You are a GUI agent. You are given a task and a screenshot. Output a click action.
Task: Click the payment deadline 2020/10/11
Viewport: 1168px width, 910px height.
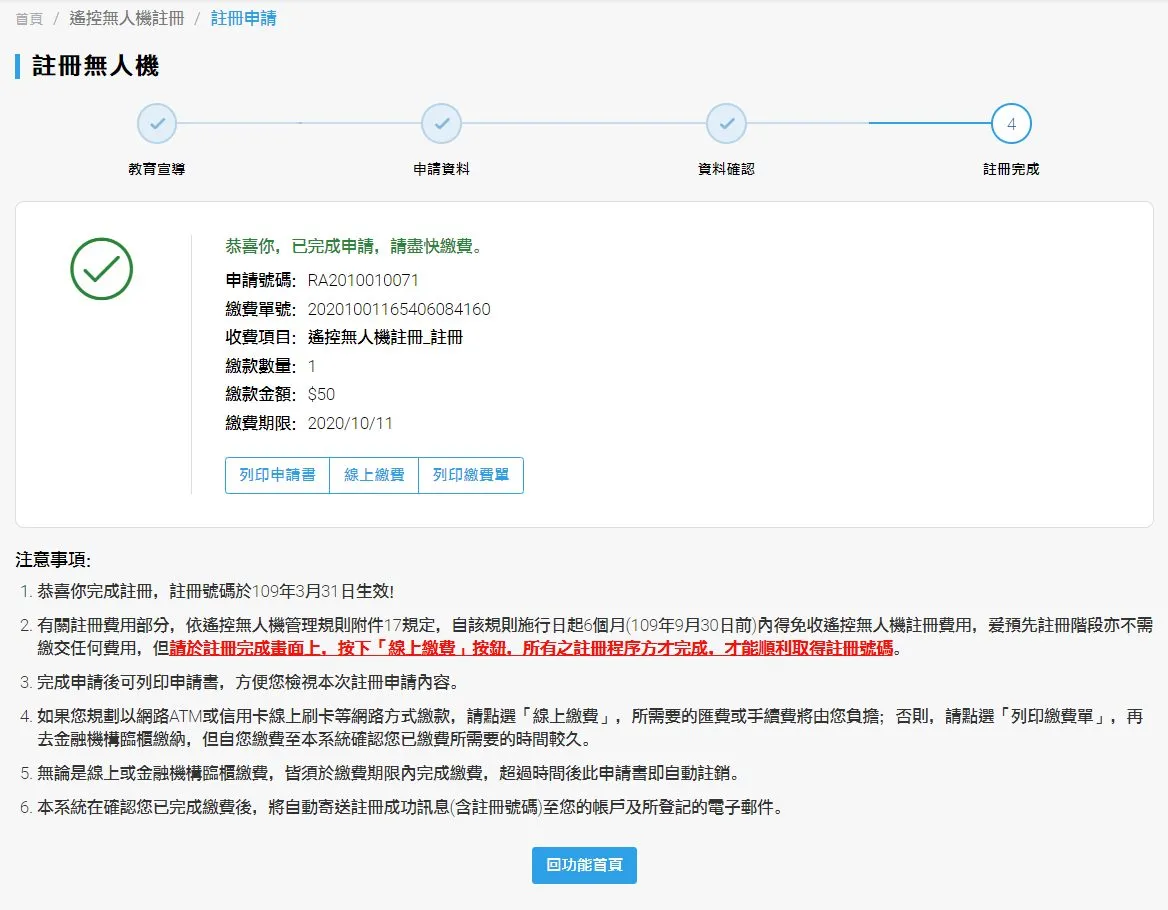point(350,423)
